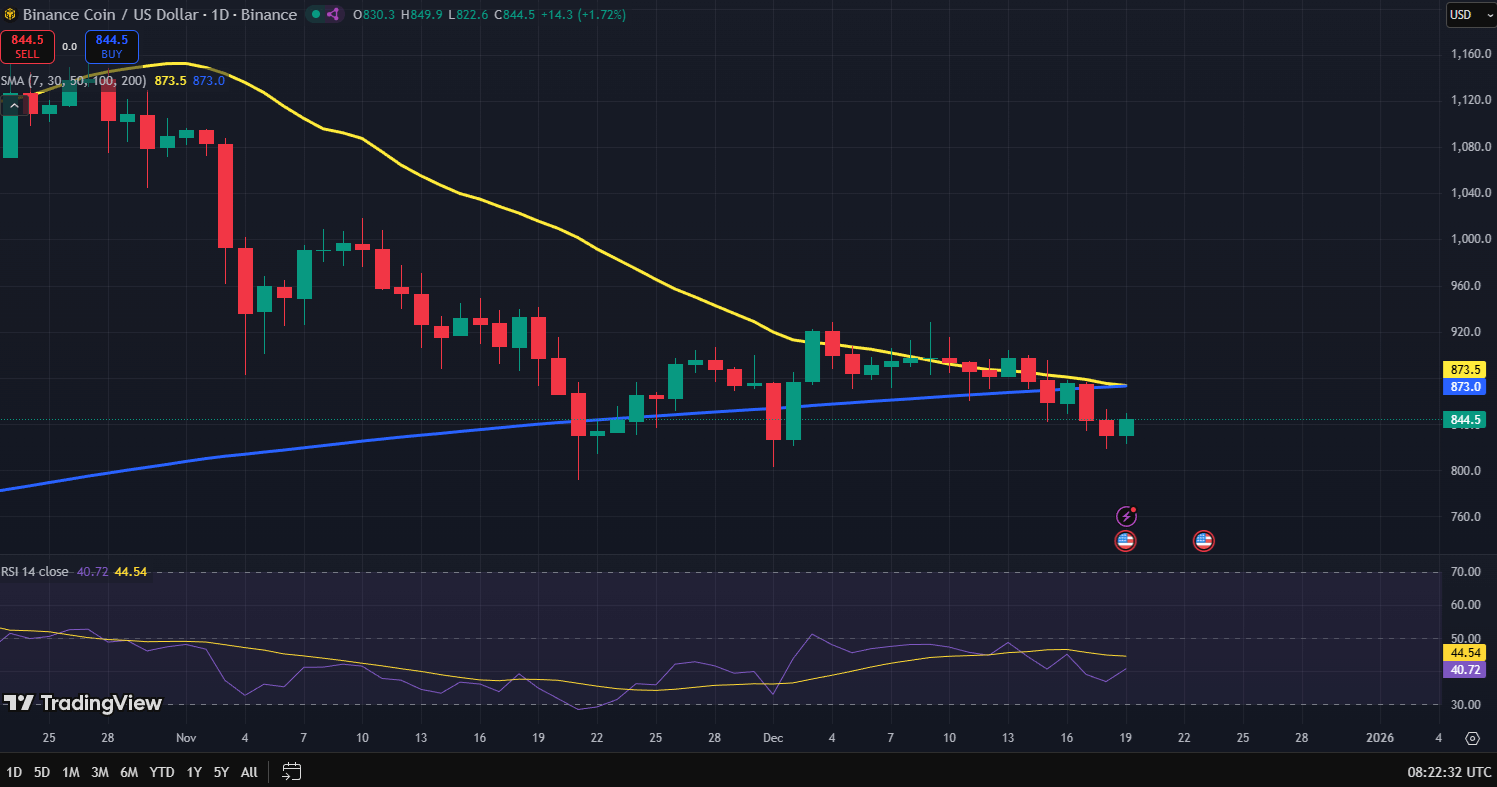Click the purple data-source icon beside the symbol
The width and height of the screenshot is (1497, 787).
point(333,14)
